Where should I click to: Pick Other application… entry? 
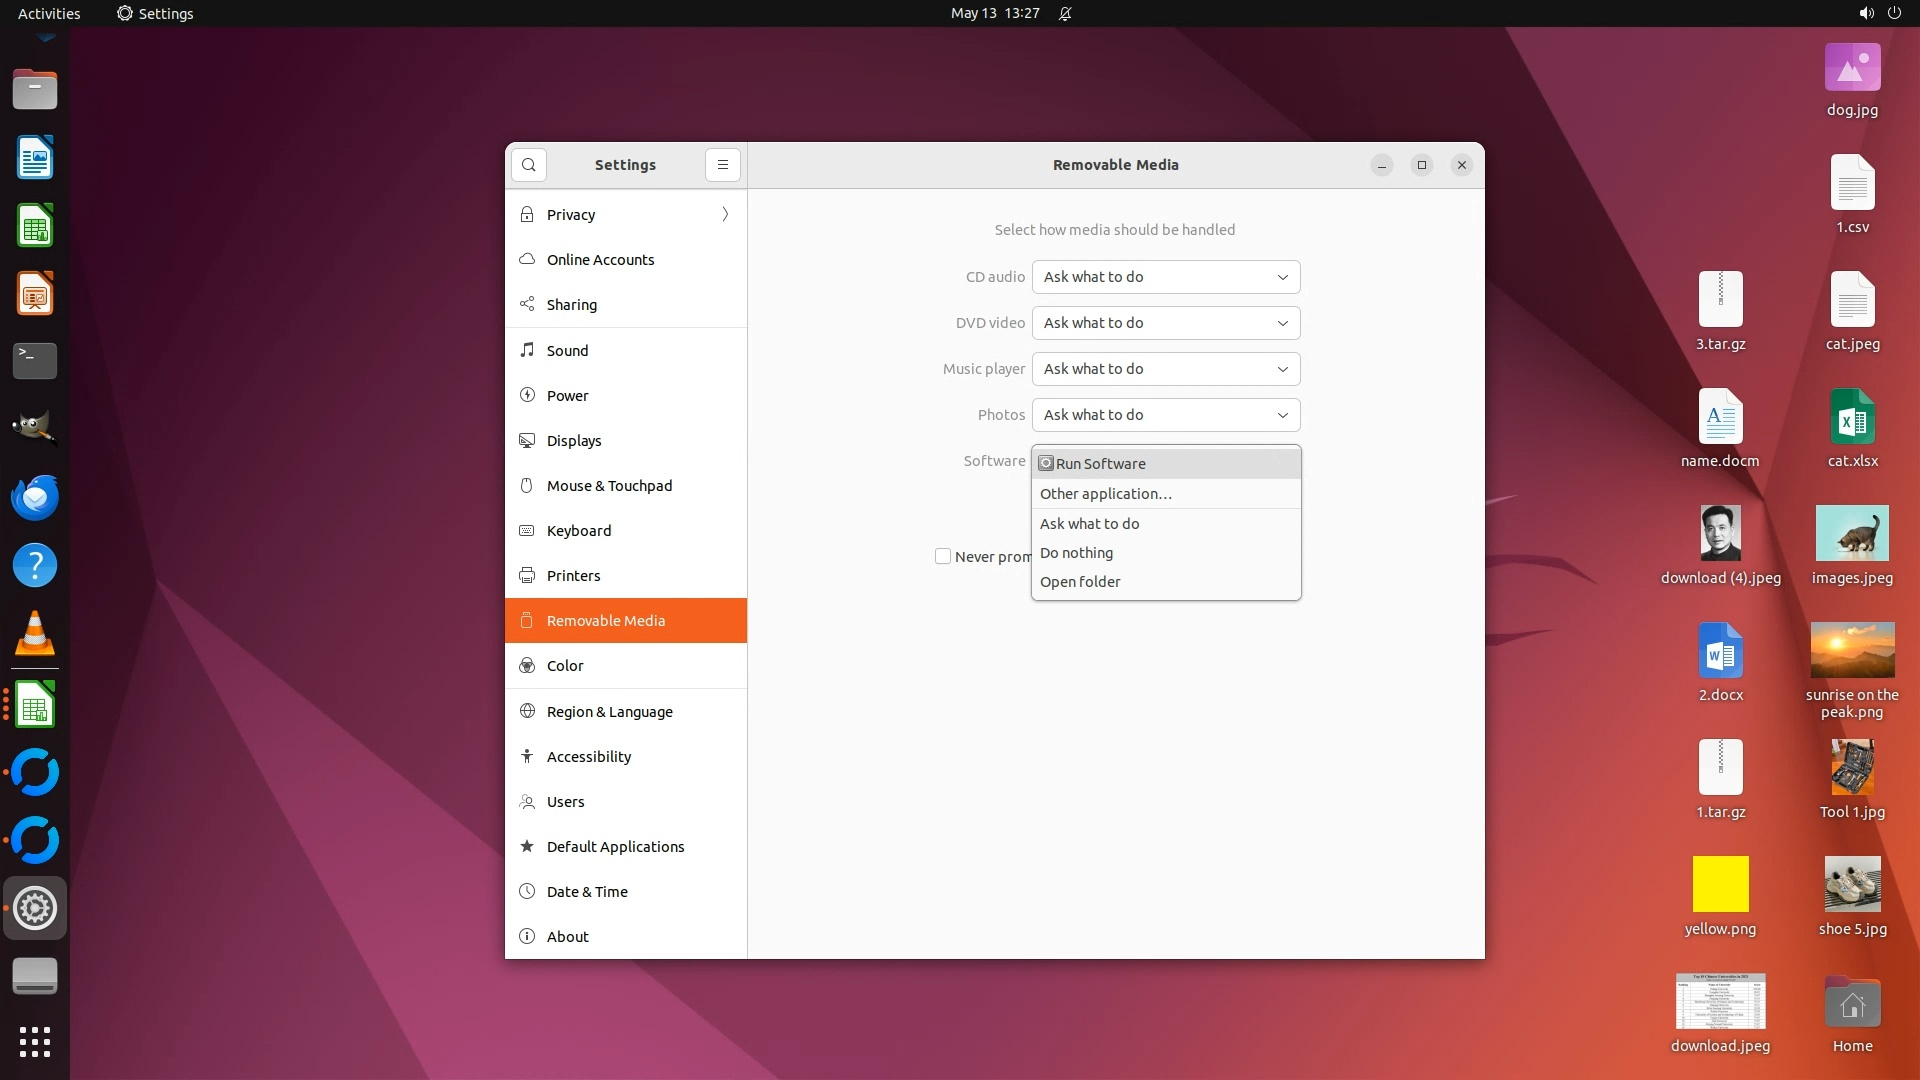(1106, 494)
